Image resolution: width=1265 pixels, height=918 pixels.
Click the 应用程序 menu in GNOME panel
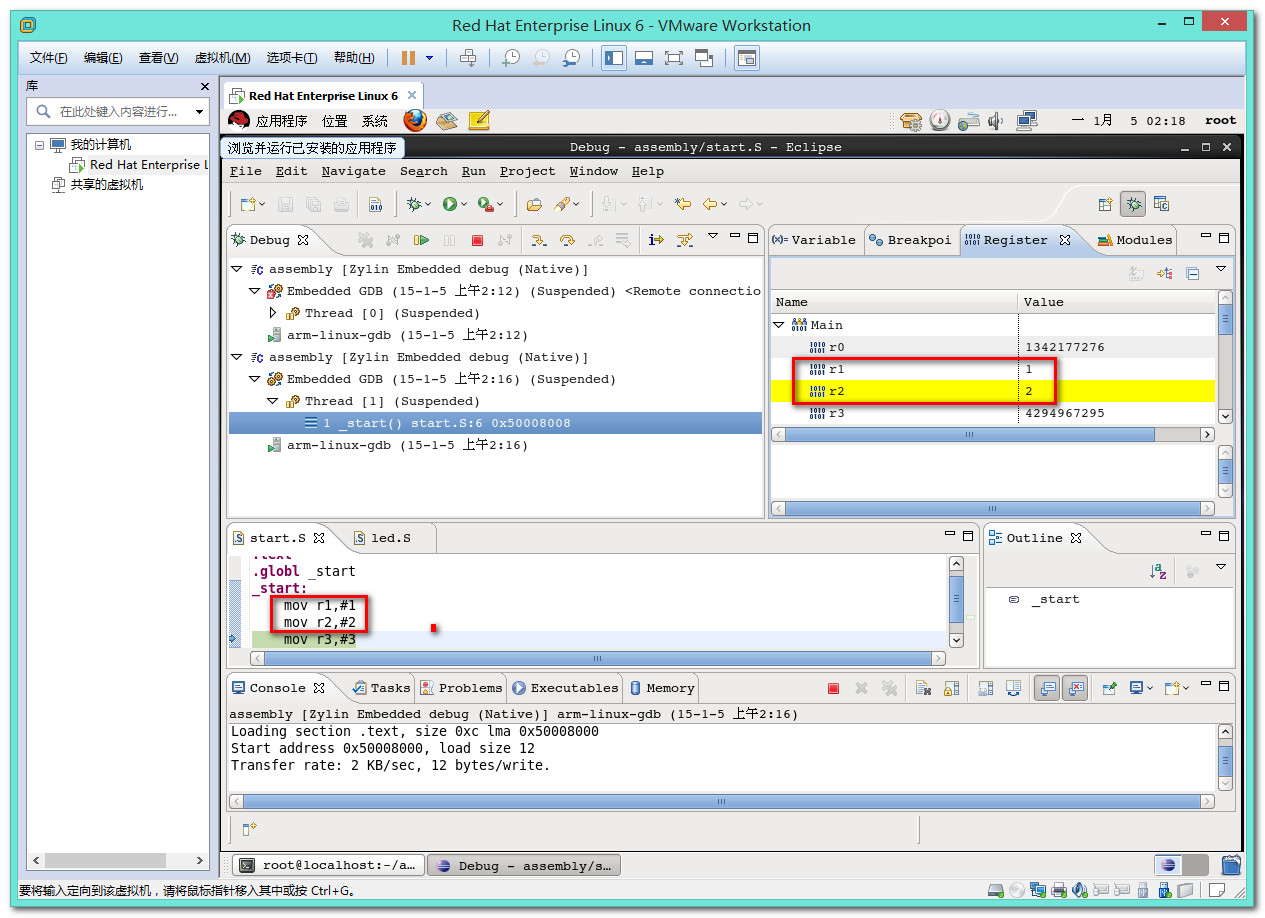coord(281,121)
